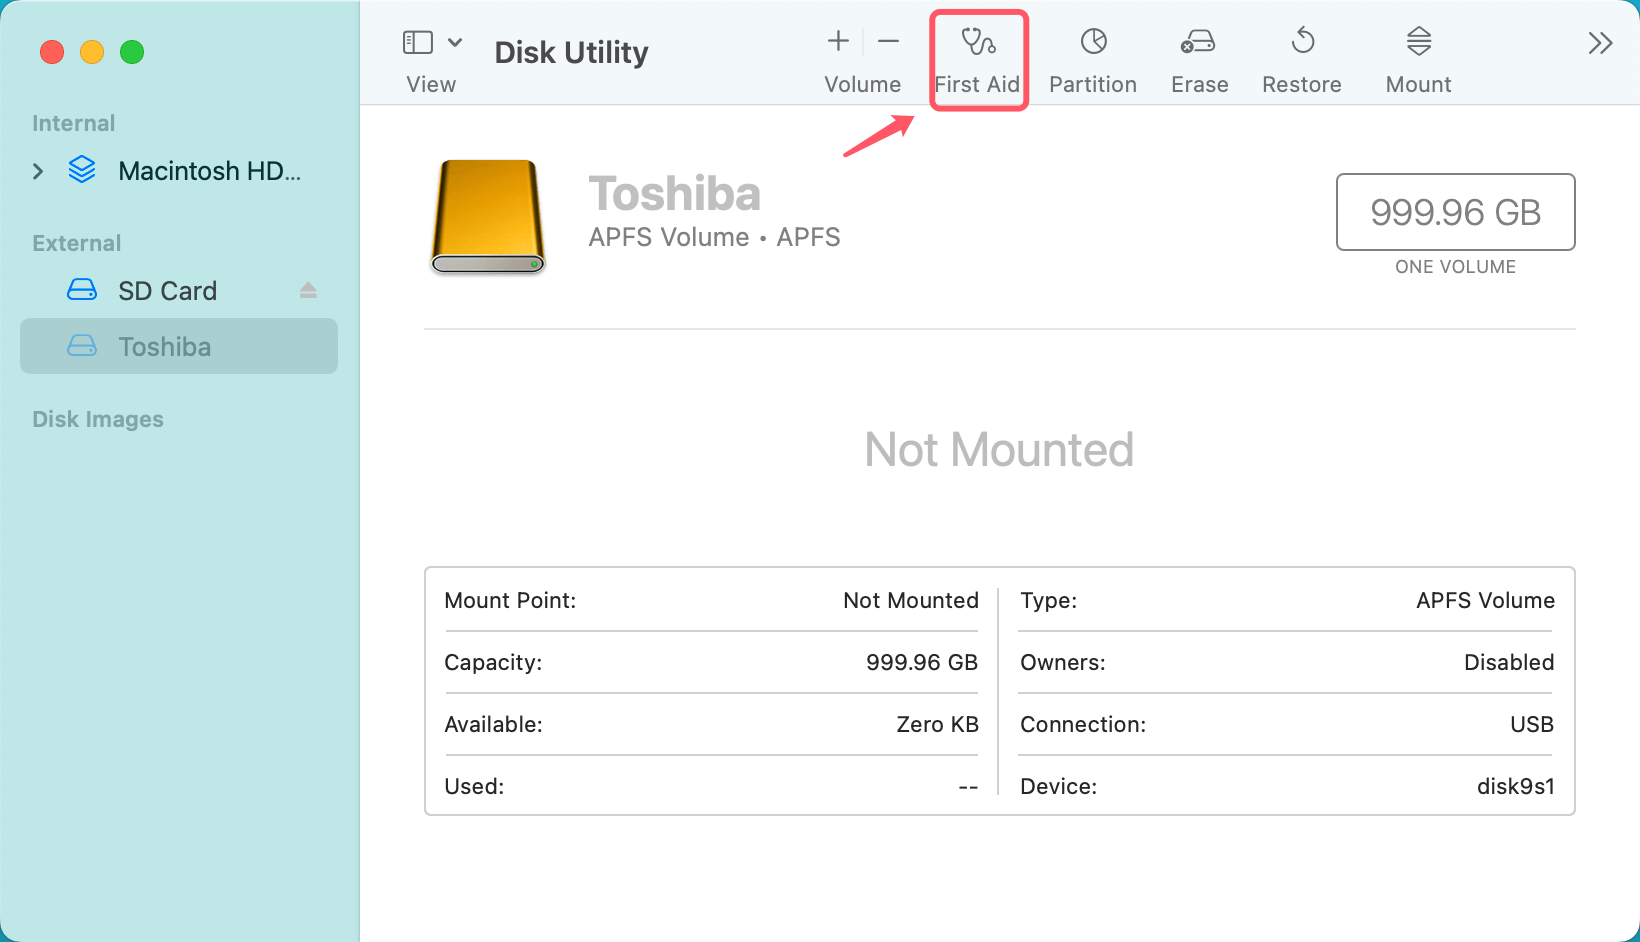The width and height of the screenshot is (1640, 942).
Task: Click the Disk Images section header
Action: (x=98, y=419)
